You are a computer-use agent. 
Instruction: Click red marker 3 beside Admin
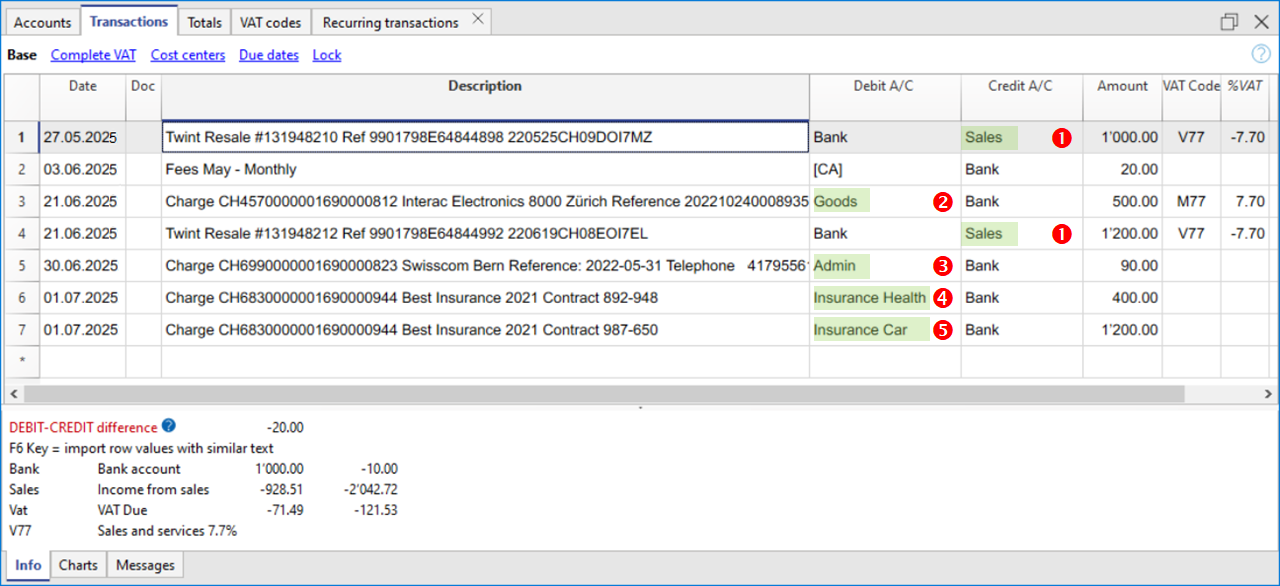click(942, 266)
